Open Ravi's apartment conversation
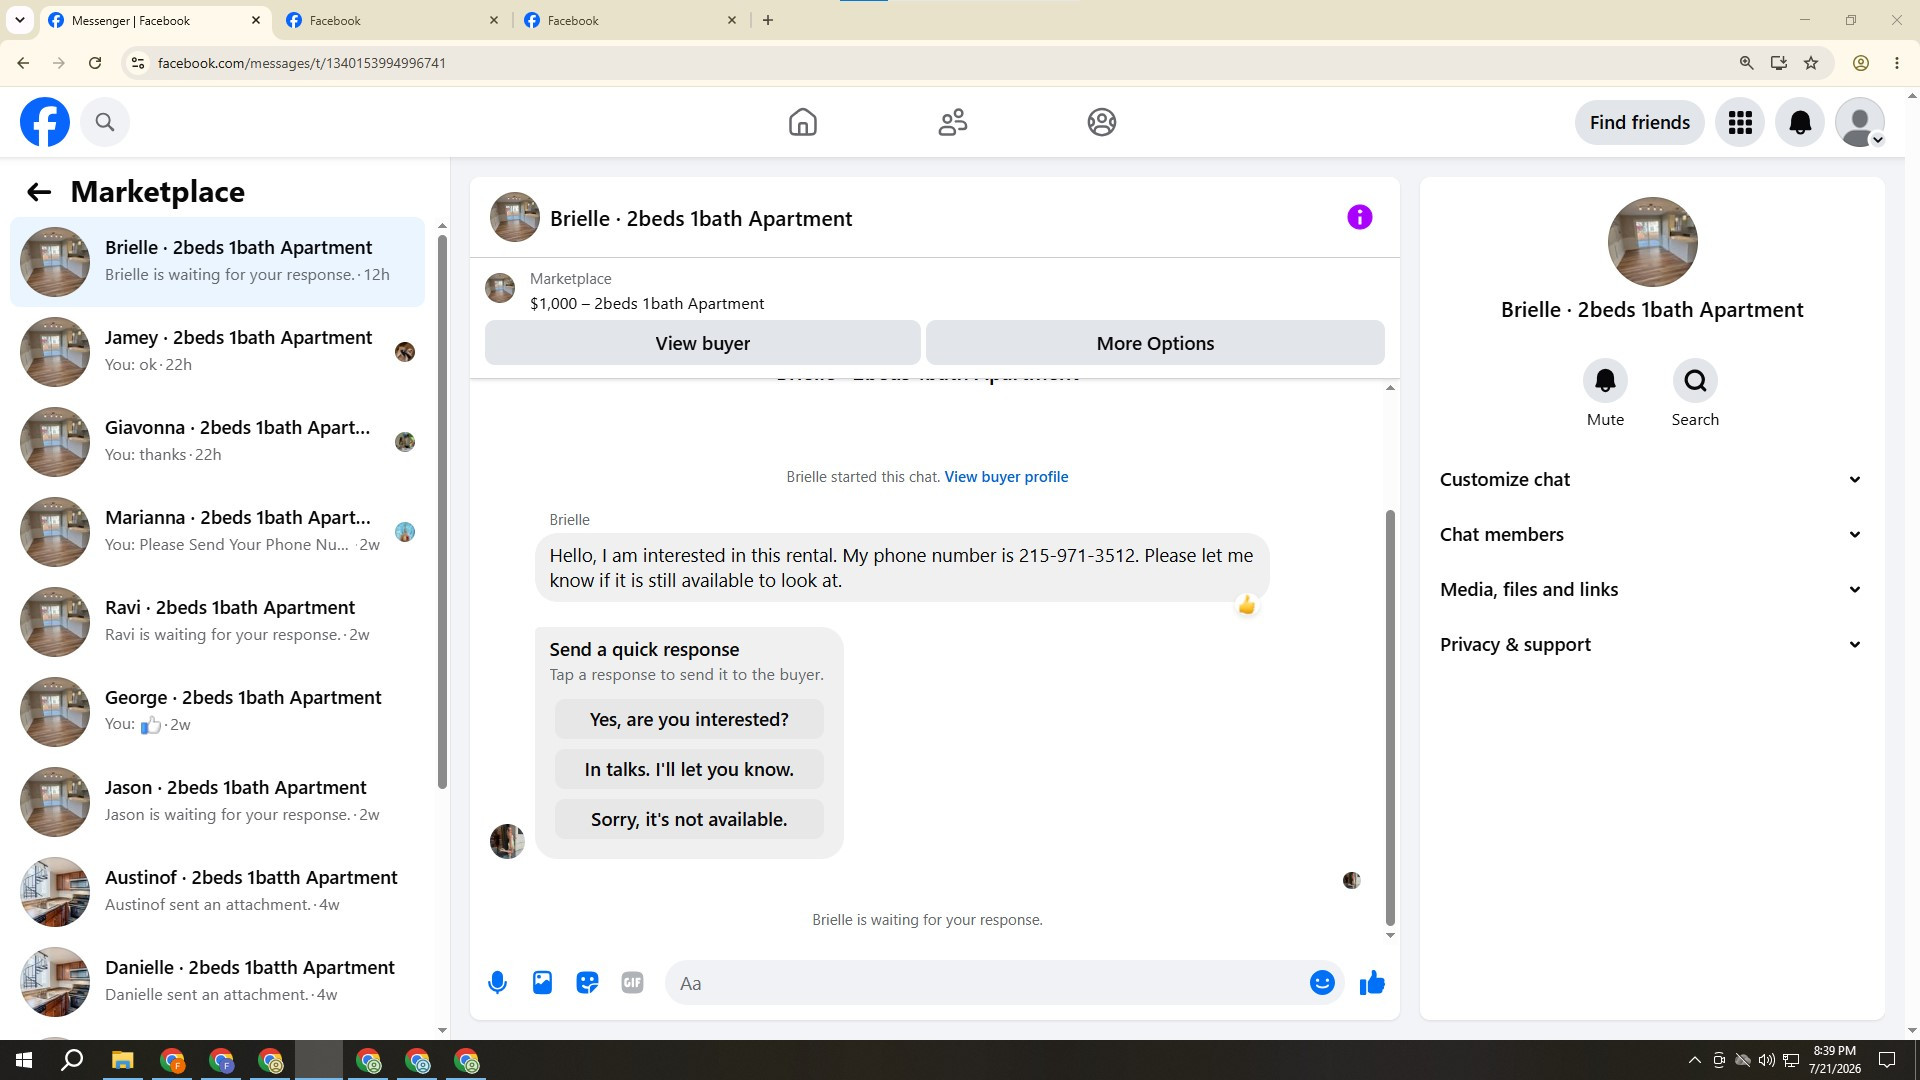Screen dimensions: 1920x1080 pos(217,621)
